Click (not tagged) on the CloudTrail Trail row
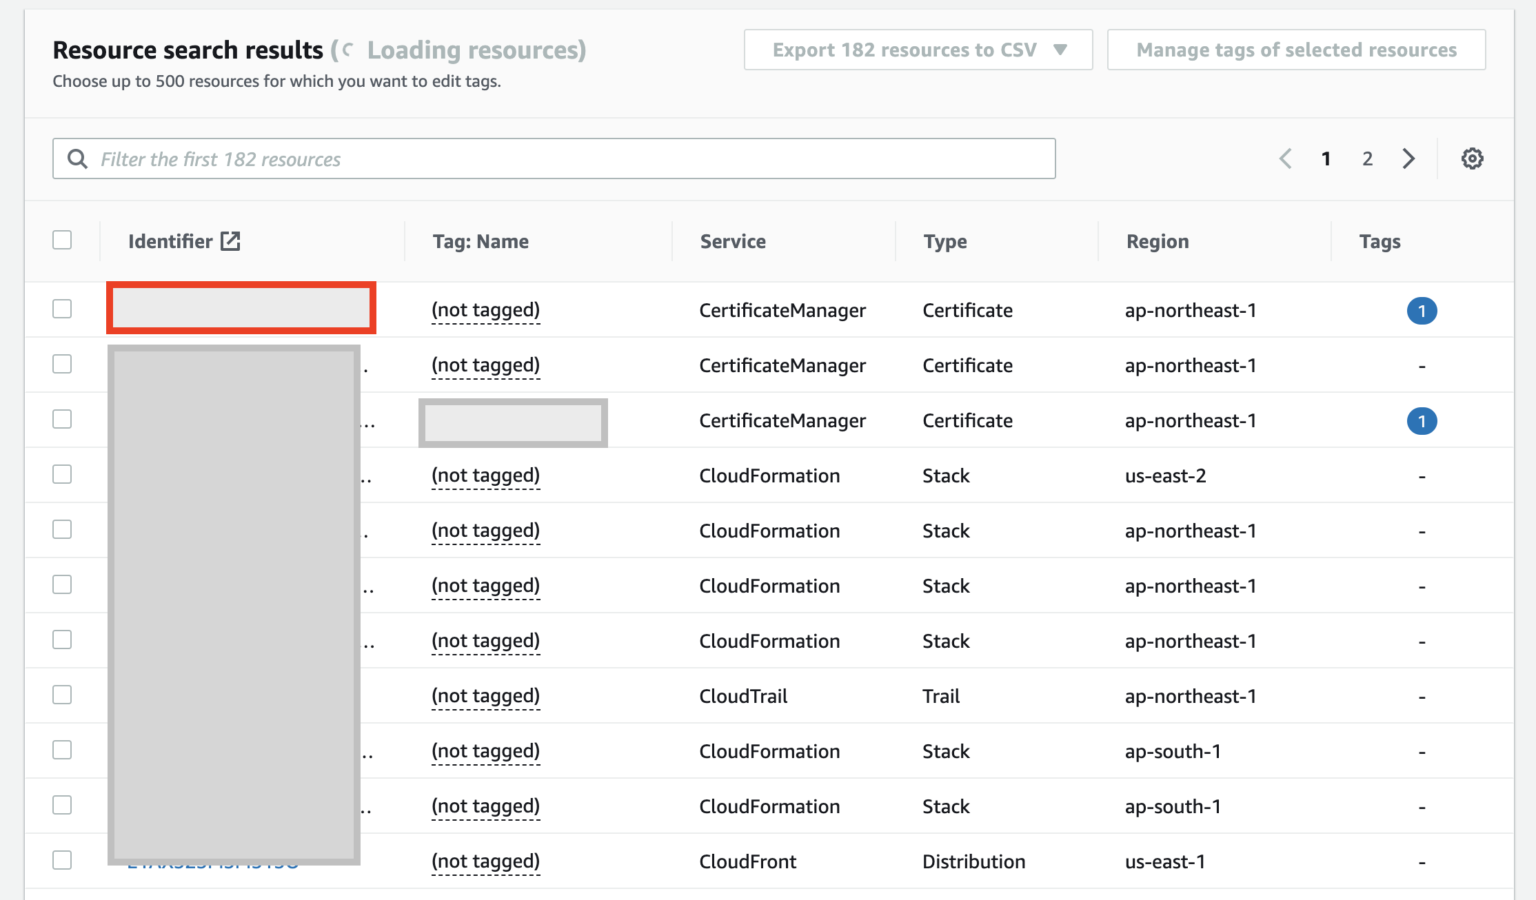The height and width of the screenshot is (900, 1536). 485,696
